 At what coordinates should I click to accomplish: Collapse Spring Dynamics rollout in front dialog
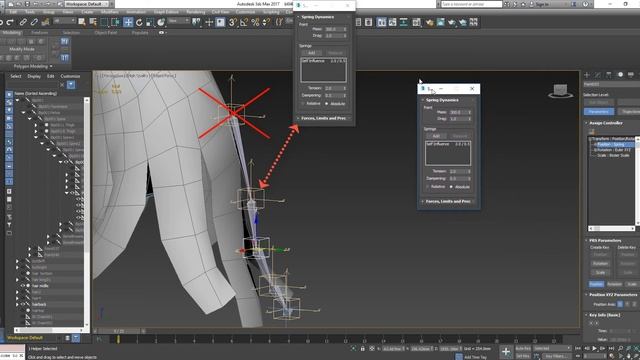(442, 100)
